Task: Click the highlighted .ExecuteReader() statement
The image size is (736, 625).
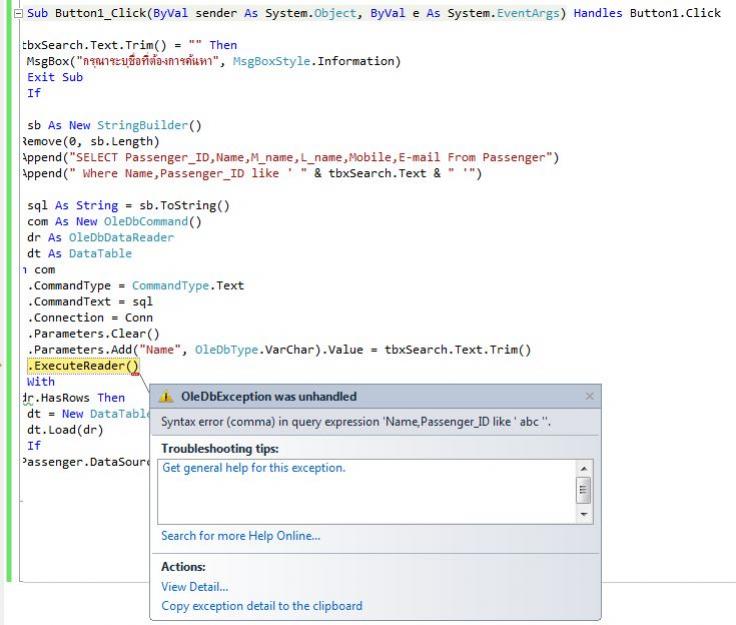Action: click(83, 366)
